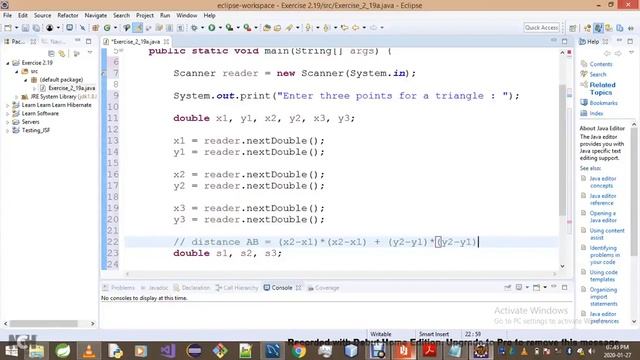Open the Refactor menu

point(68,16)
